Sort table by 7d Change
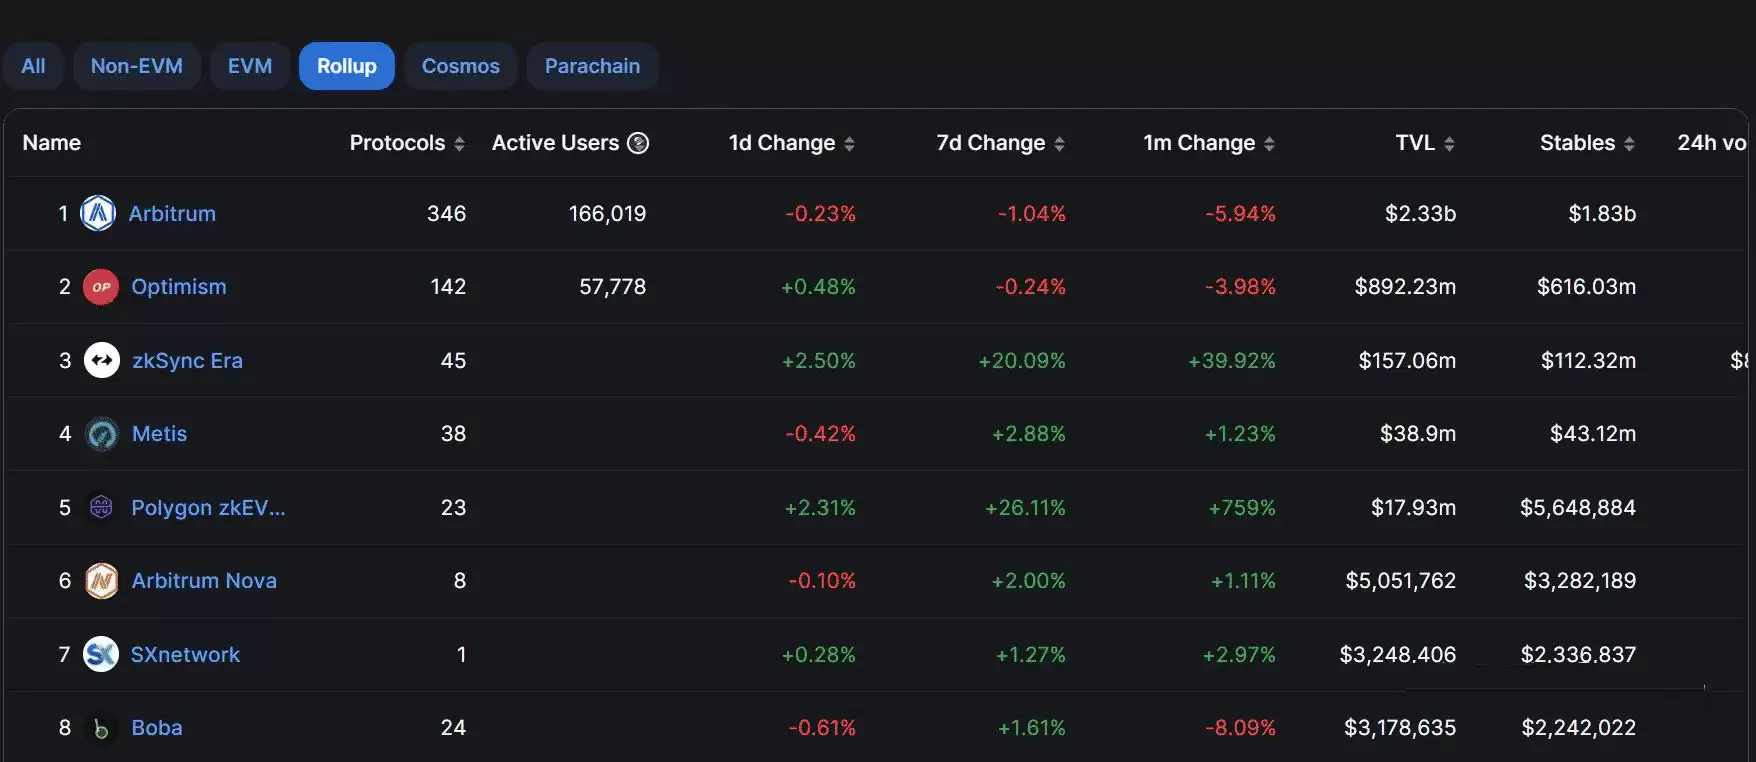The height and width of the screenshot is (762, 1756). [1059, 144]
